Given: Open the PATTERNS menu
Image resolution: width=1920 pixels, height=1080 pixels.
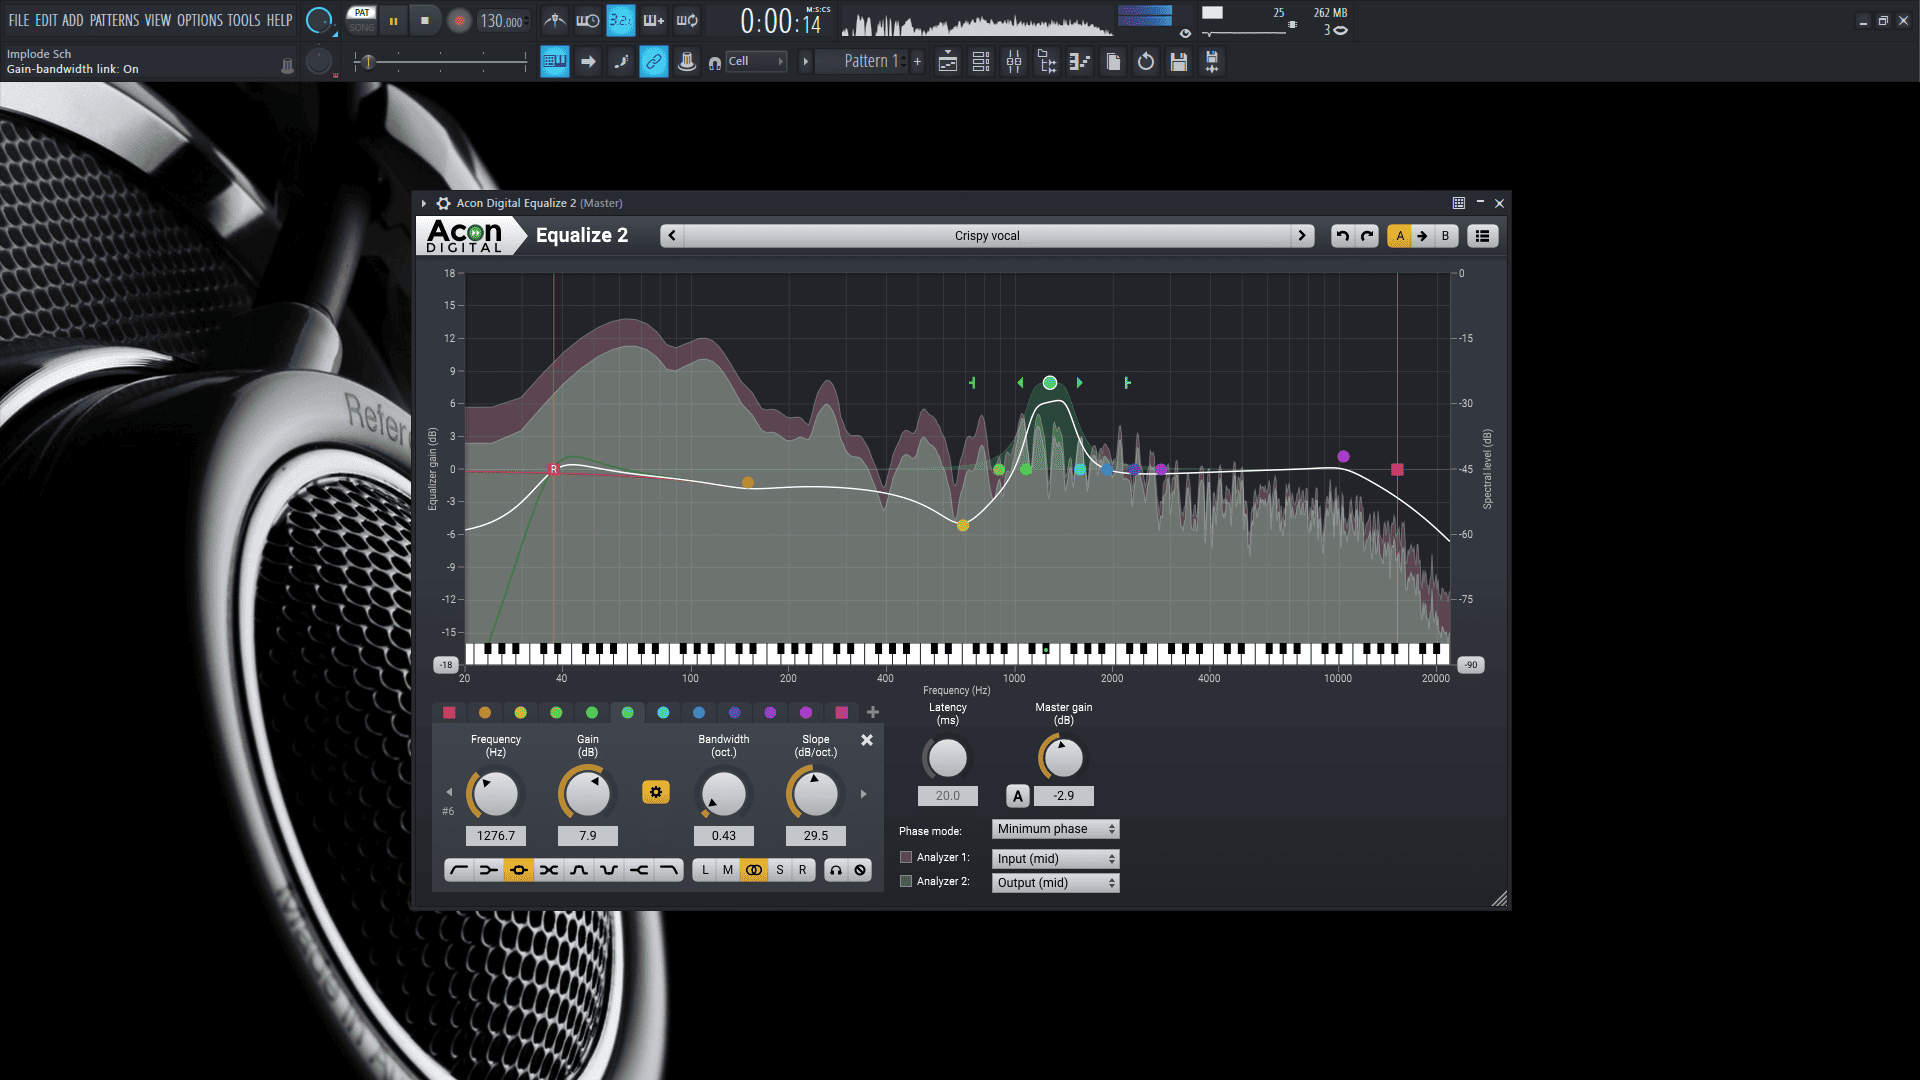Looking at the screenshot, I should click(115, 20).
